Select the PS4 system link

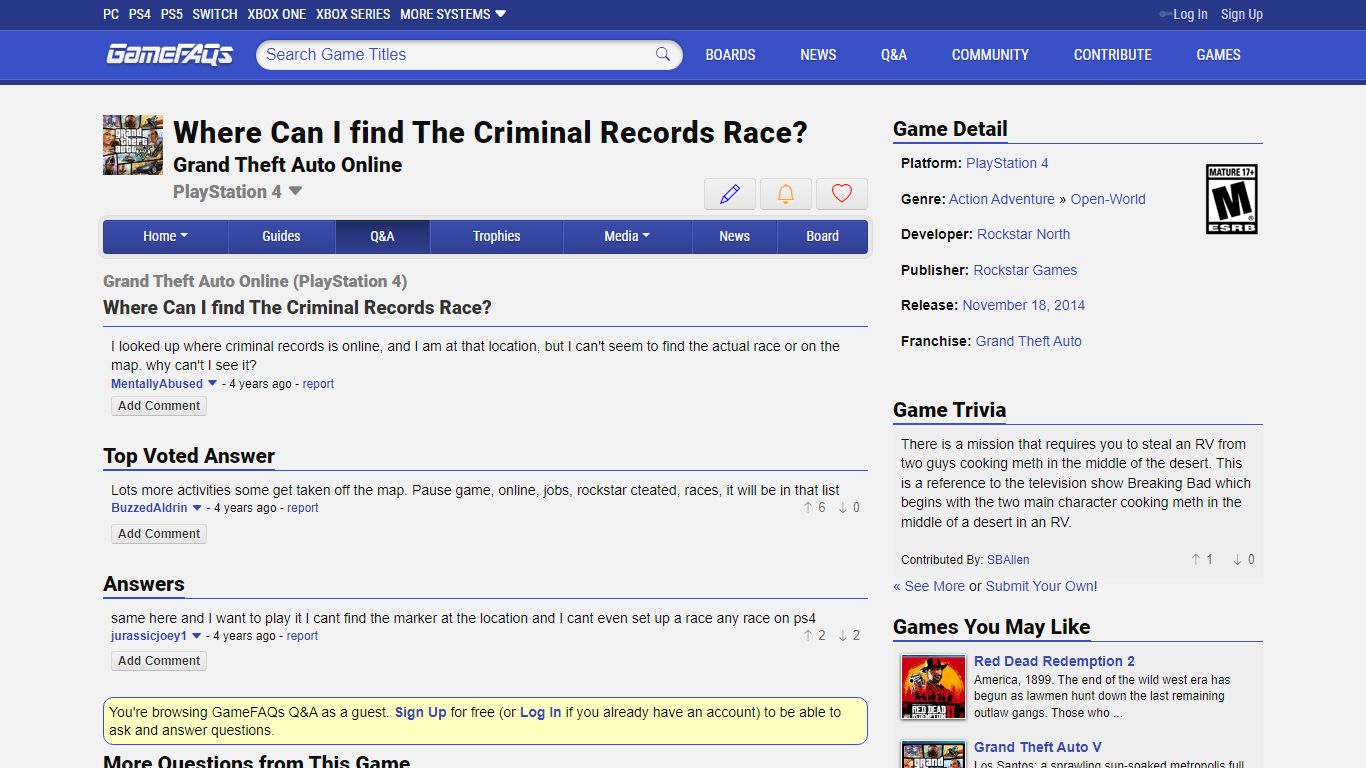[x=140, y=14]
